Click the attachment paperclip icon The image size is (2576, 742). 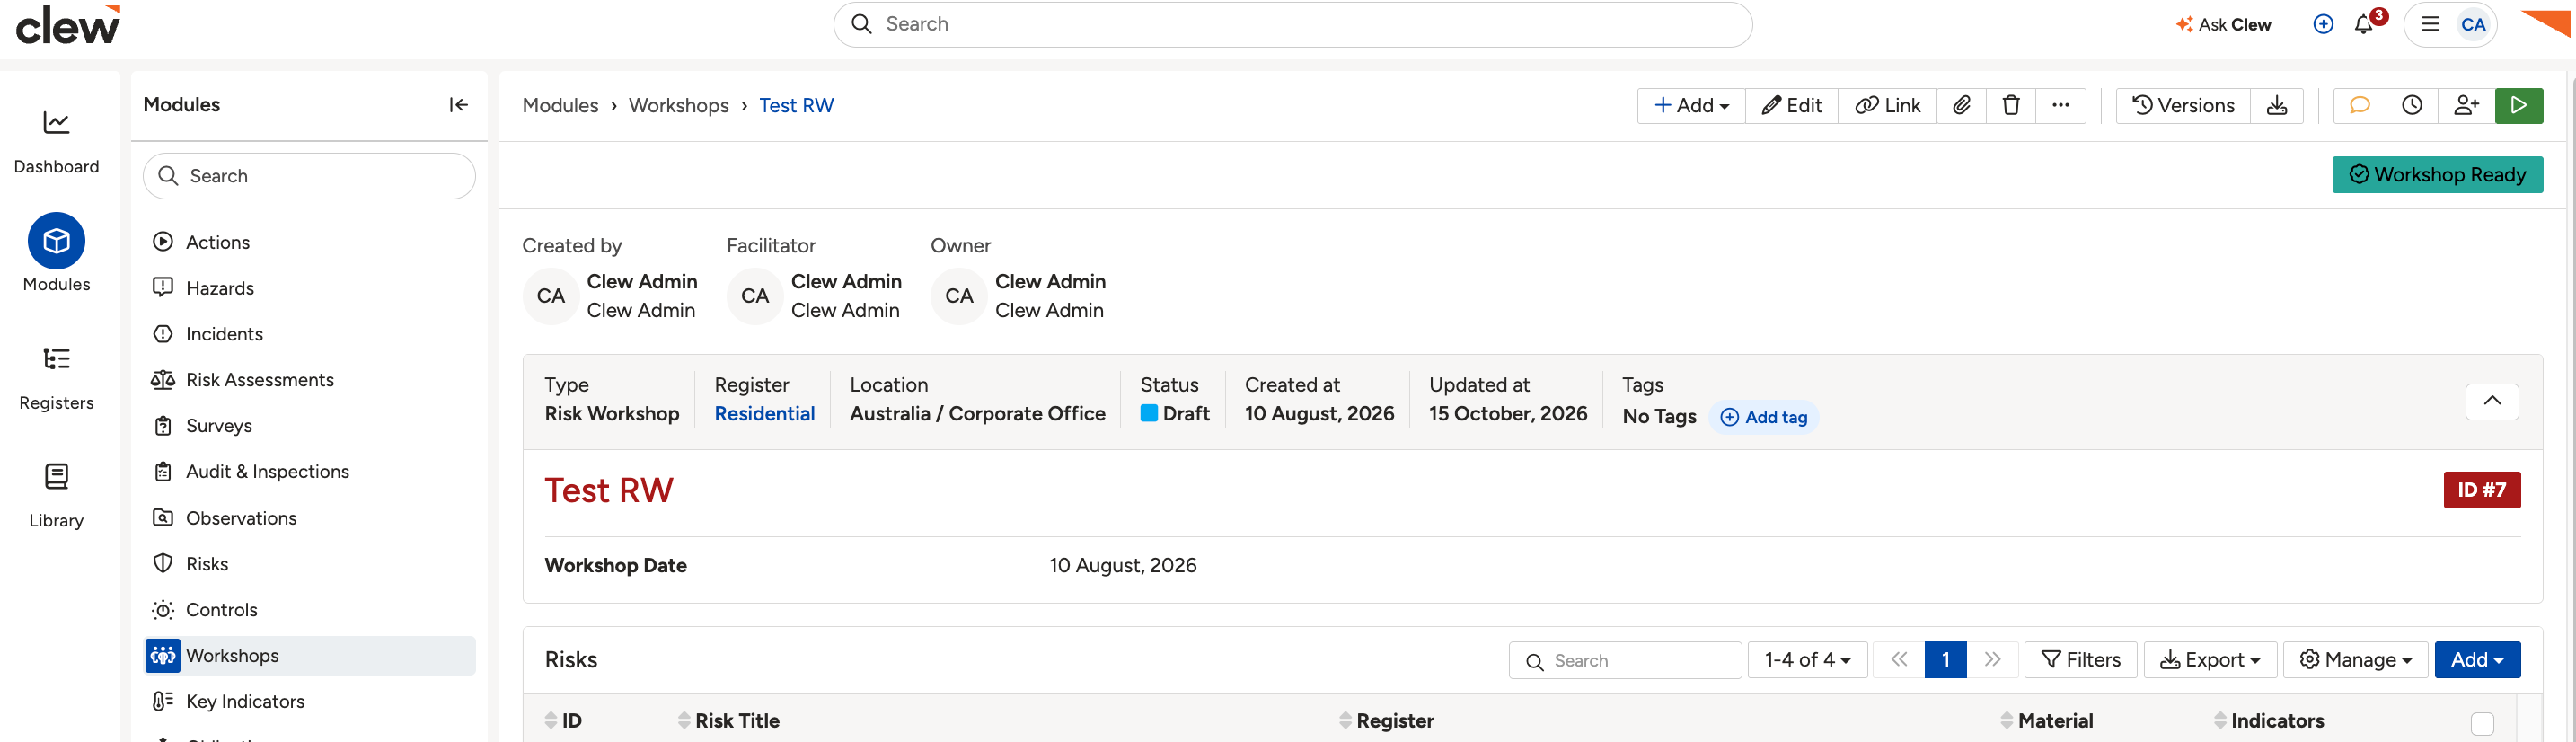click(x=1962, y=105)
